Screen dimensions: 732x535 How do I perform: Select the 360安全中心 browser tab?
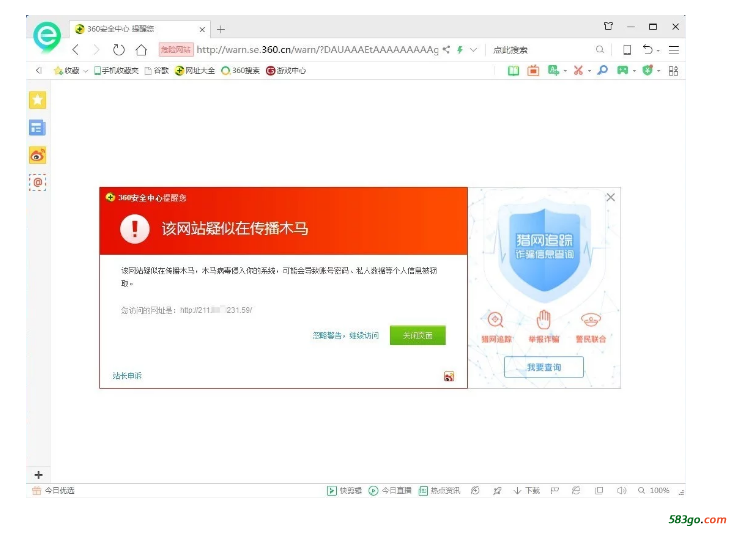(x=139, y=29)
